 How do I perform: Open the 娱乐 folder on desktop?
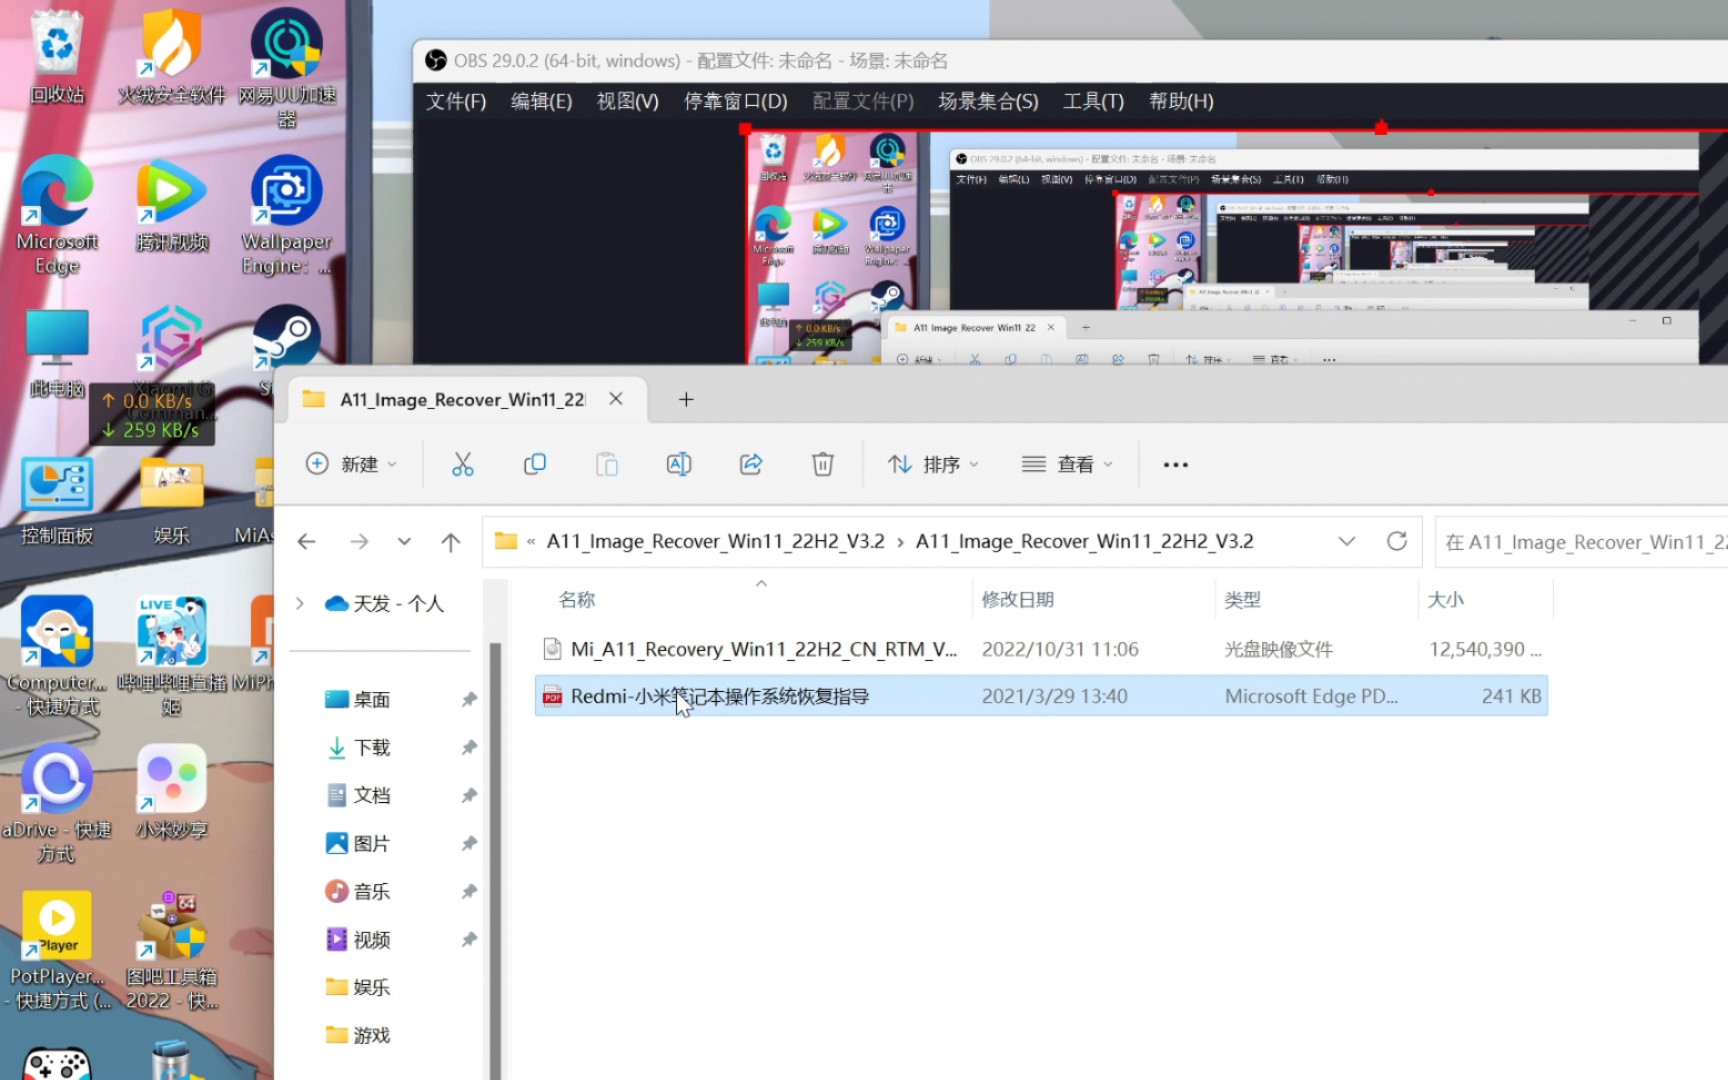point(171,501)
